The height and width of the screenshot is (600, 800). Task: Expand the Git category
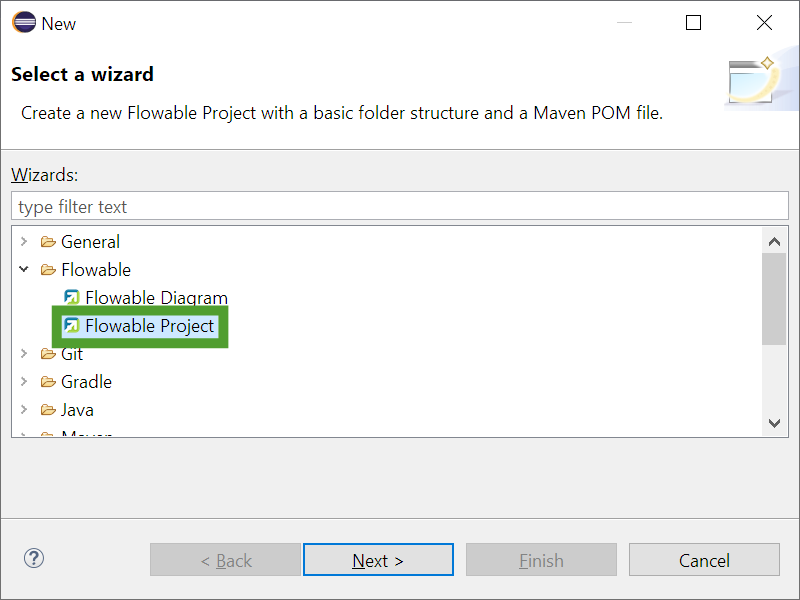point(24,354)
